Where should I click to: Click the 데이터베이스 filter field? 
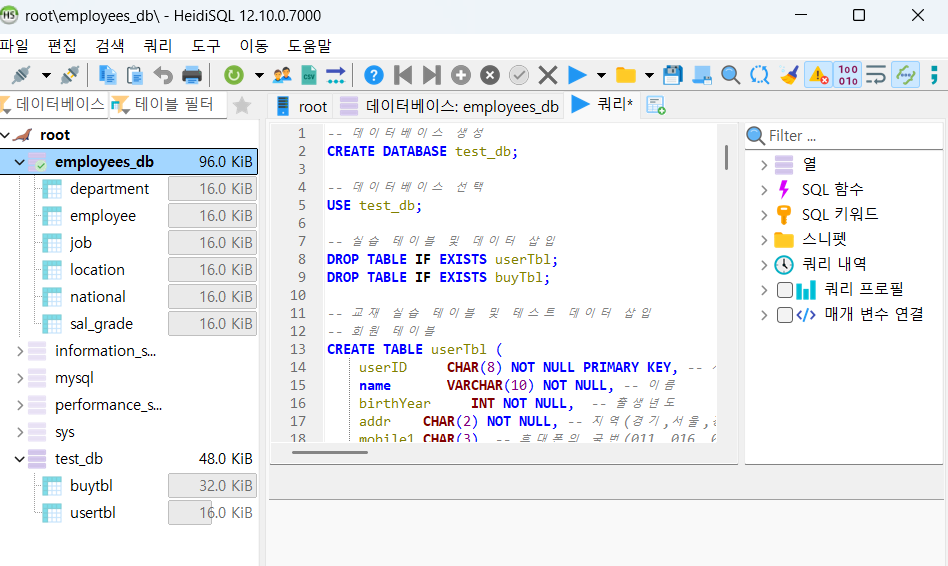click(x=53, y=105)
